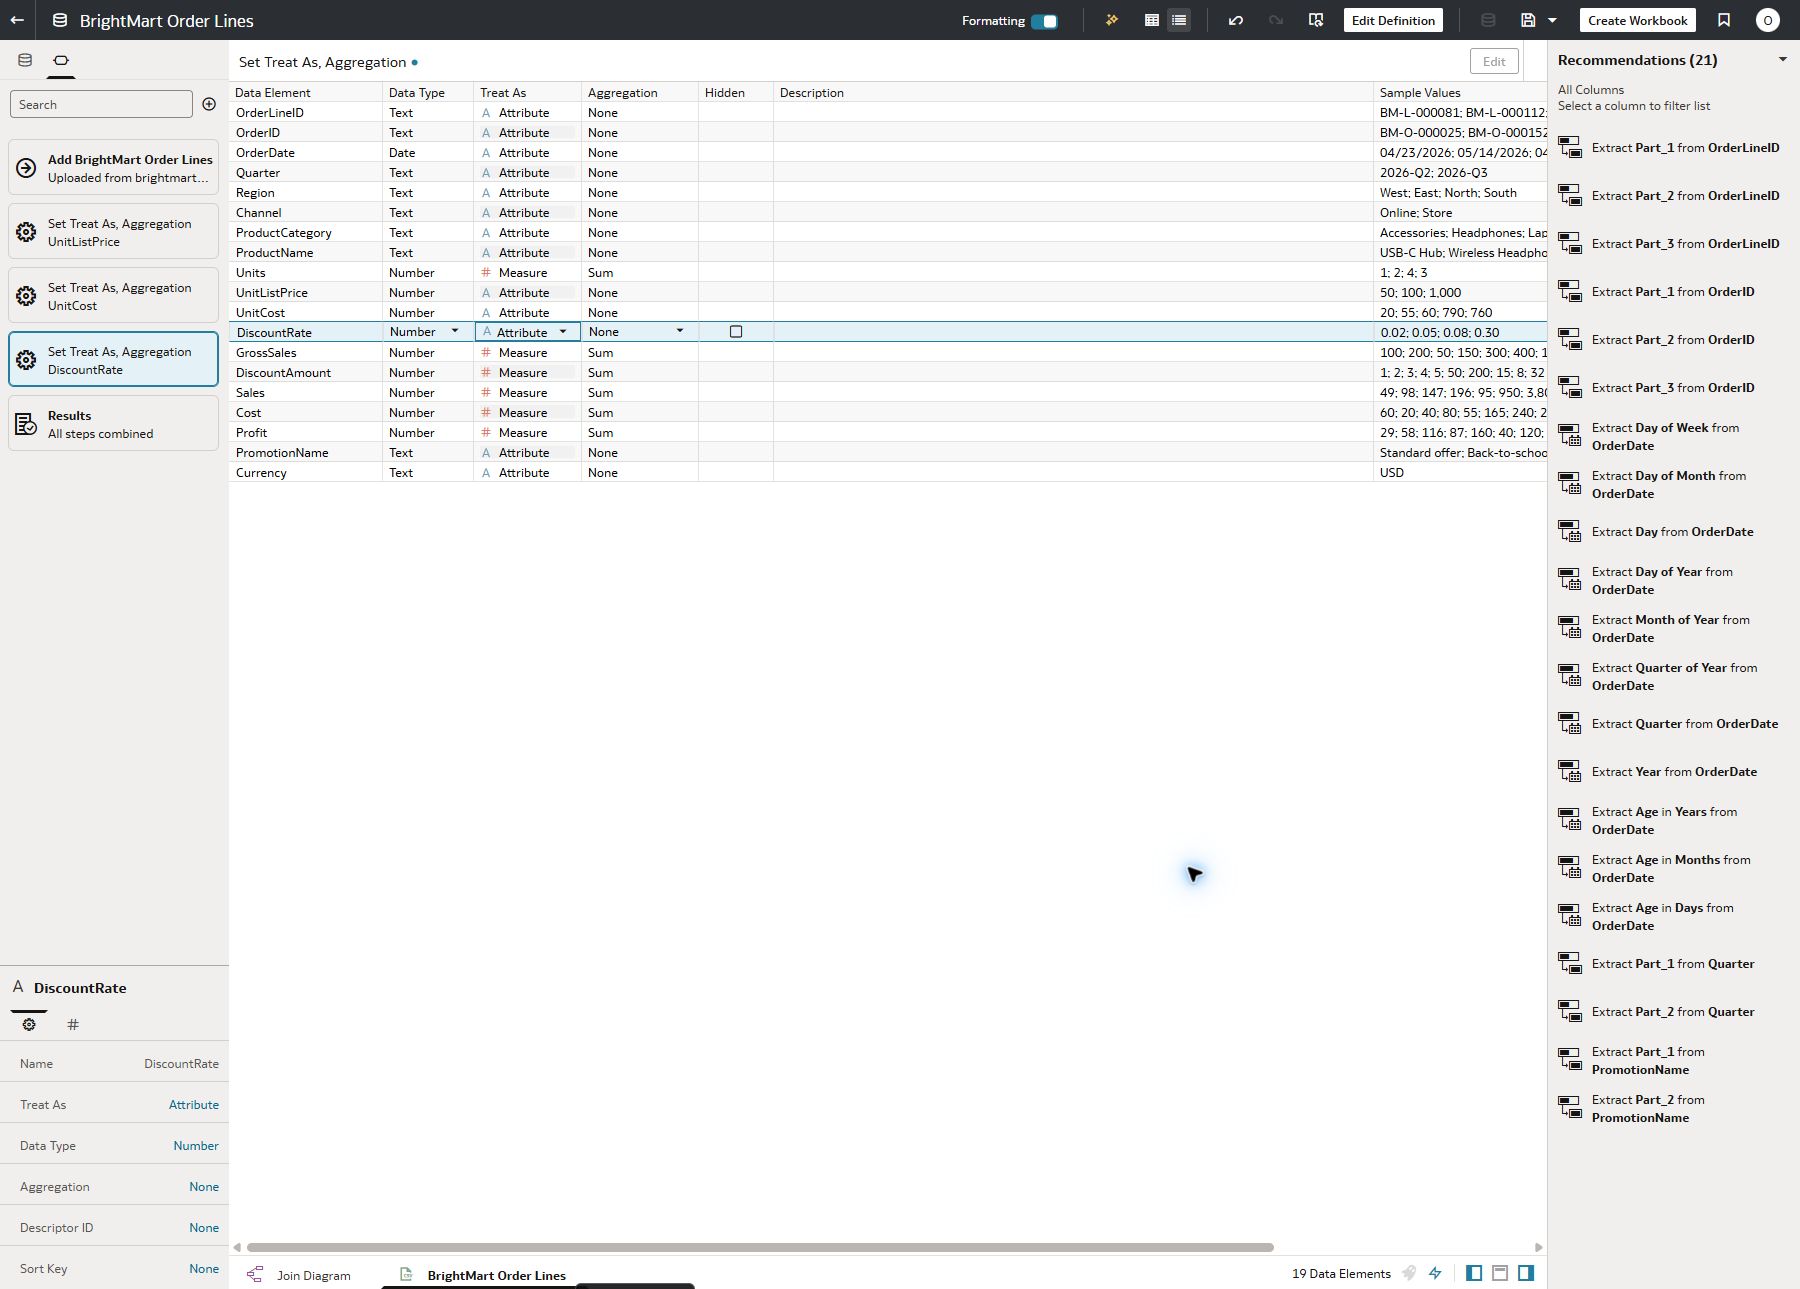Click the Join Diagram icon
The width and height of the screenshot is (1800, 1289).
point(255,1274)
